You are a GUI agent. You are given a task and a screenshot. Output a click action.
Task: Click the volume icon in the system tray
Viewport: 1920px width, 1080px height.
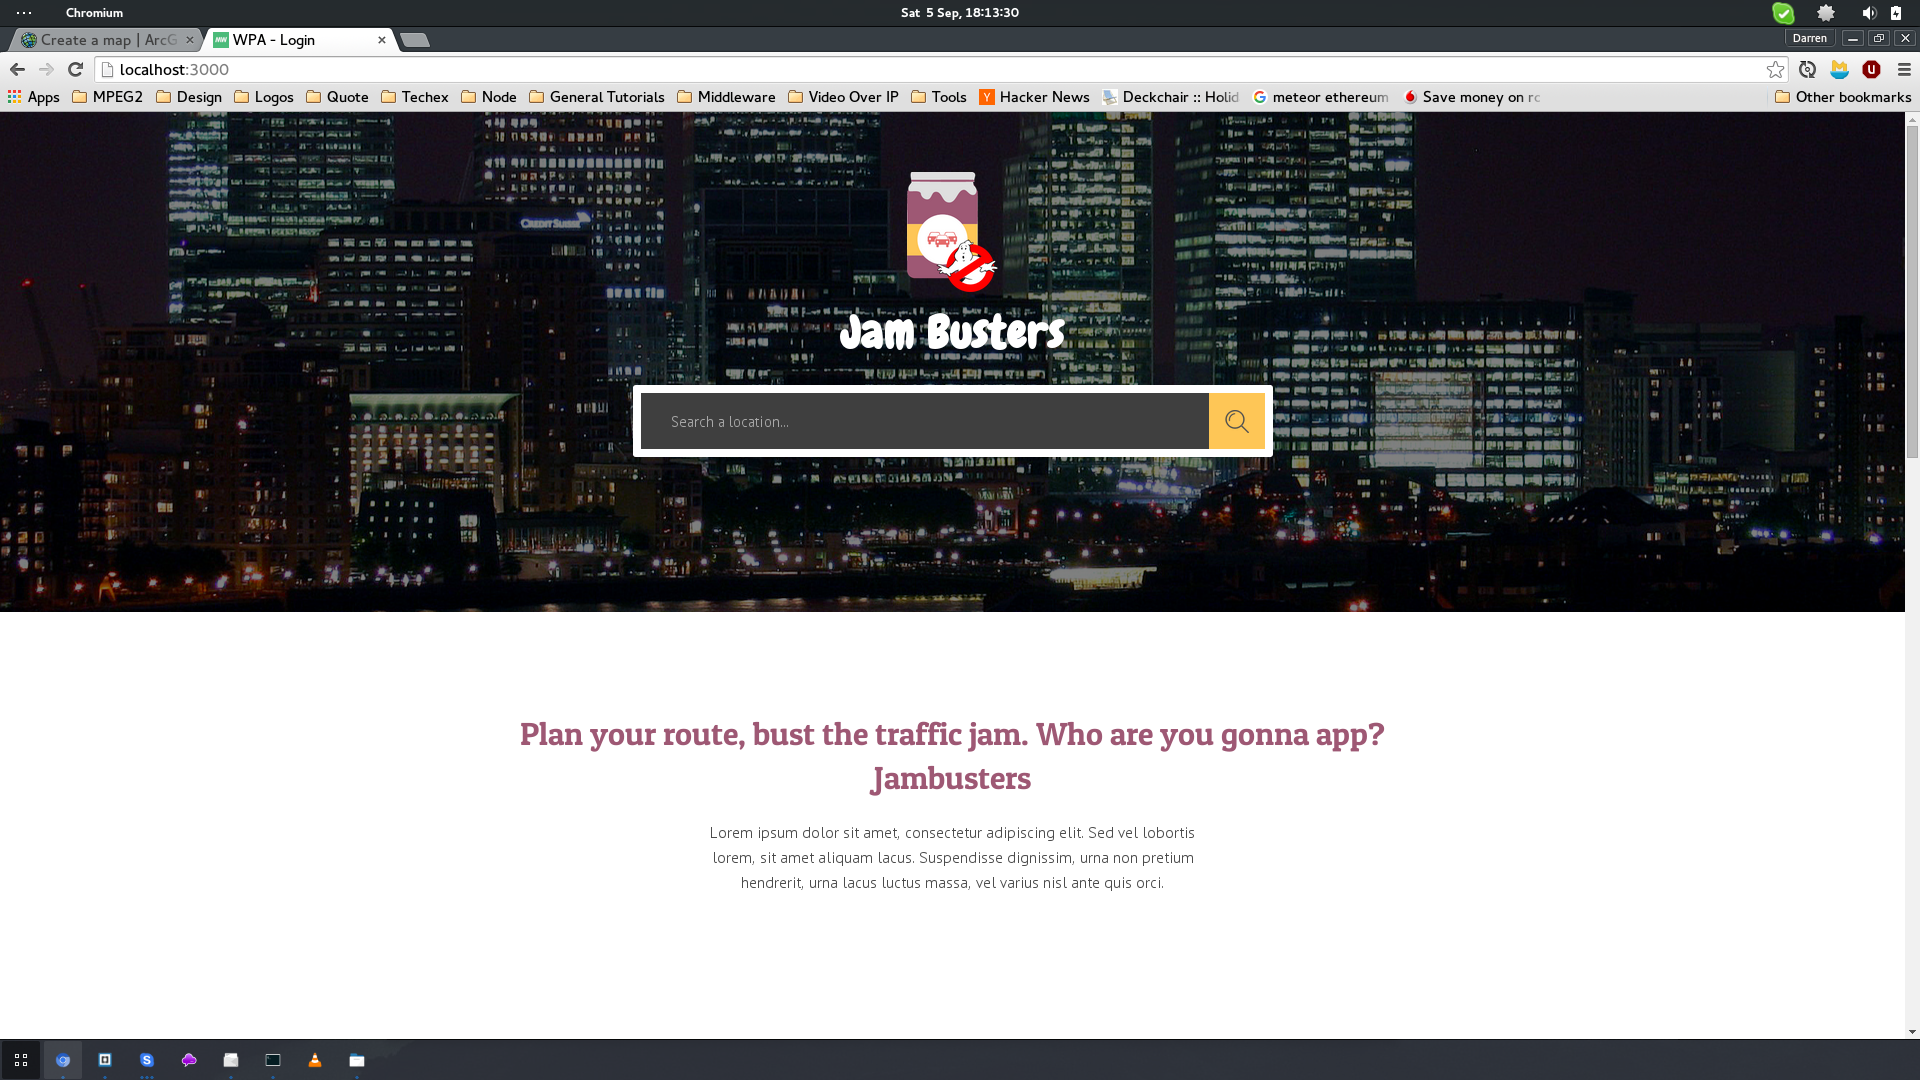click(x=1868, y=13)
